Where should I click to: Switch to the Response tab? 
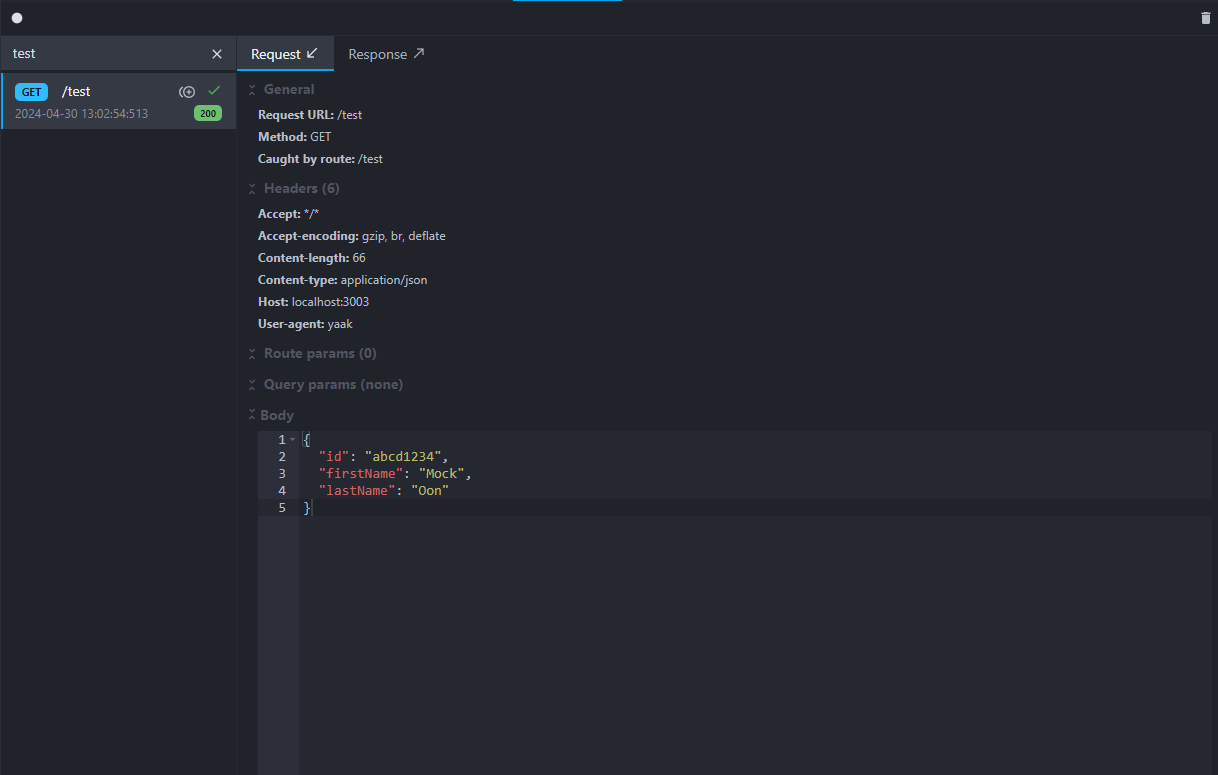click(x=386, y=54)
